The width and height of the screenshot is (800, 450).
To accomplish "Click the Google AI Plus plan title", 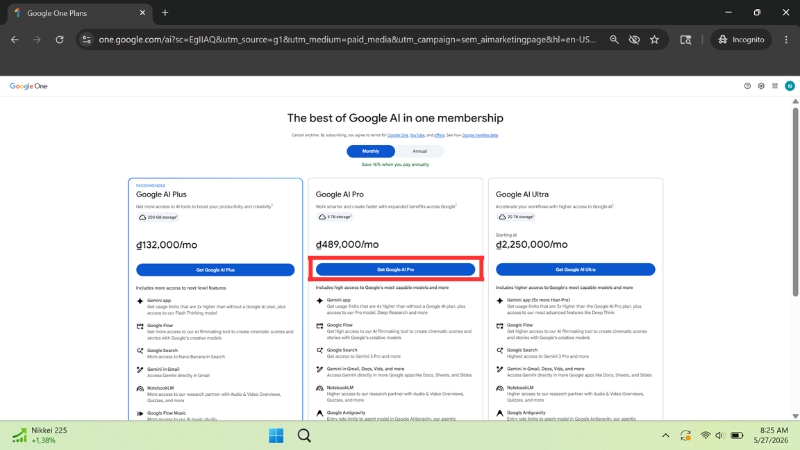I will coord(161,194).
